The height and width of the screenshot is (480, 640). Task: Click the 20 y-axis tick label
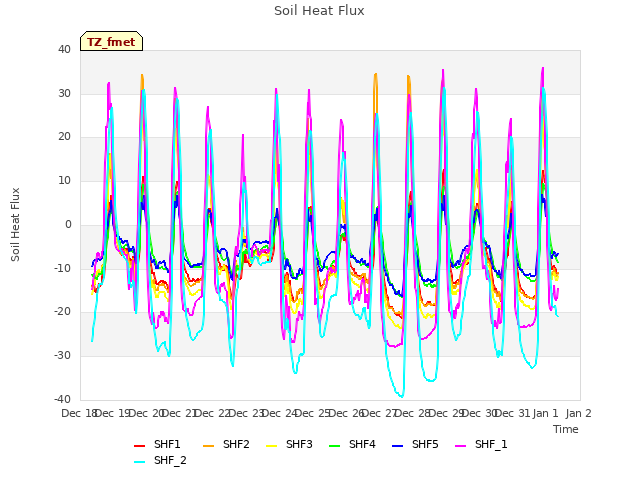pos(64,137)
